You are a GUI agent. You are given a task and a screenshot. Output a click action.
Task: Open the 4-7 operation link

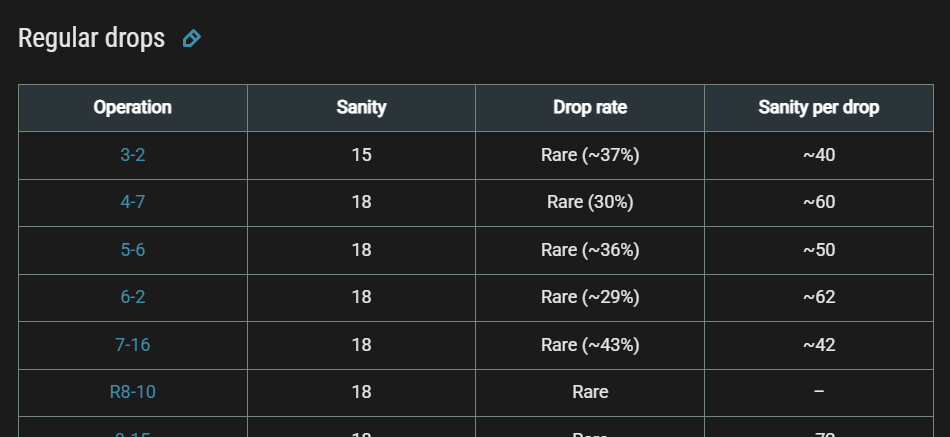click(133, 202)
